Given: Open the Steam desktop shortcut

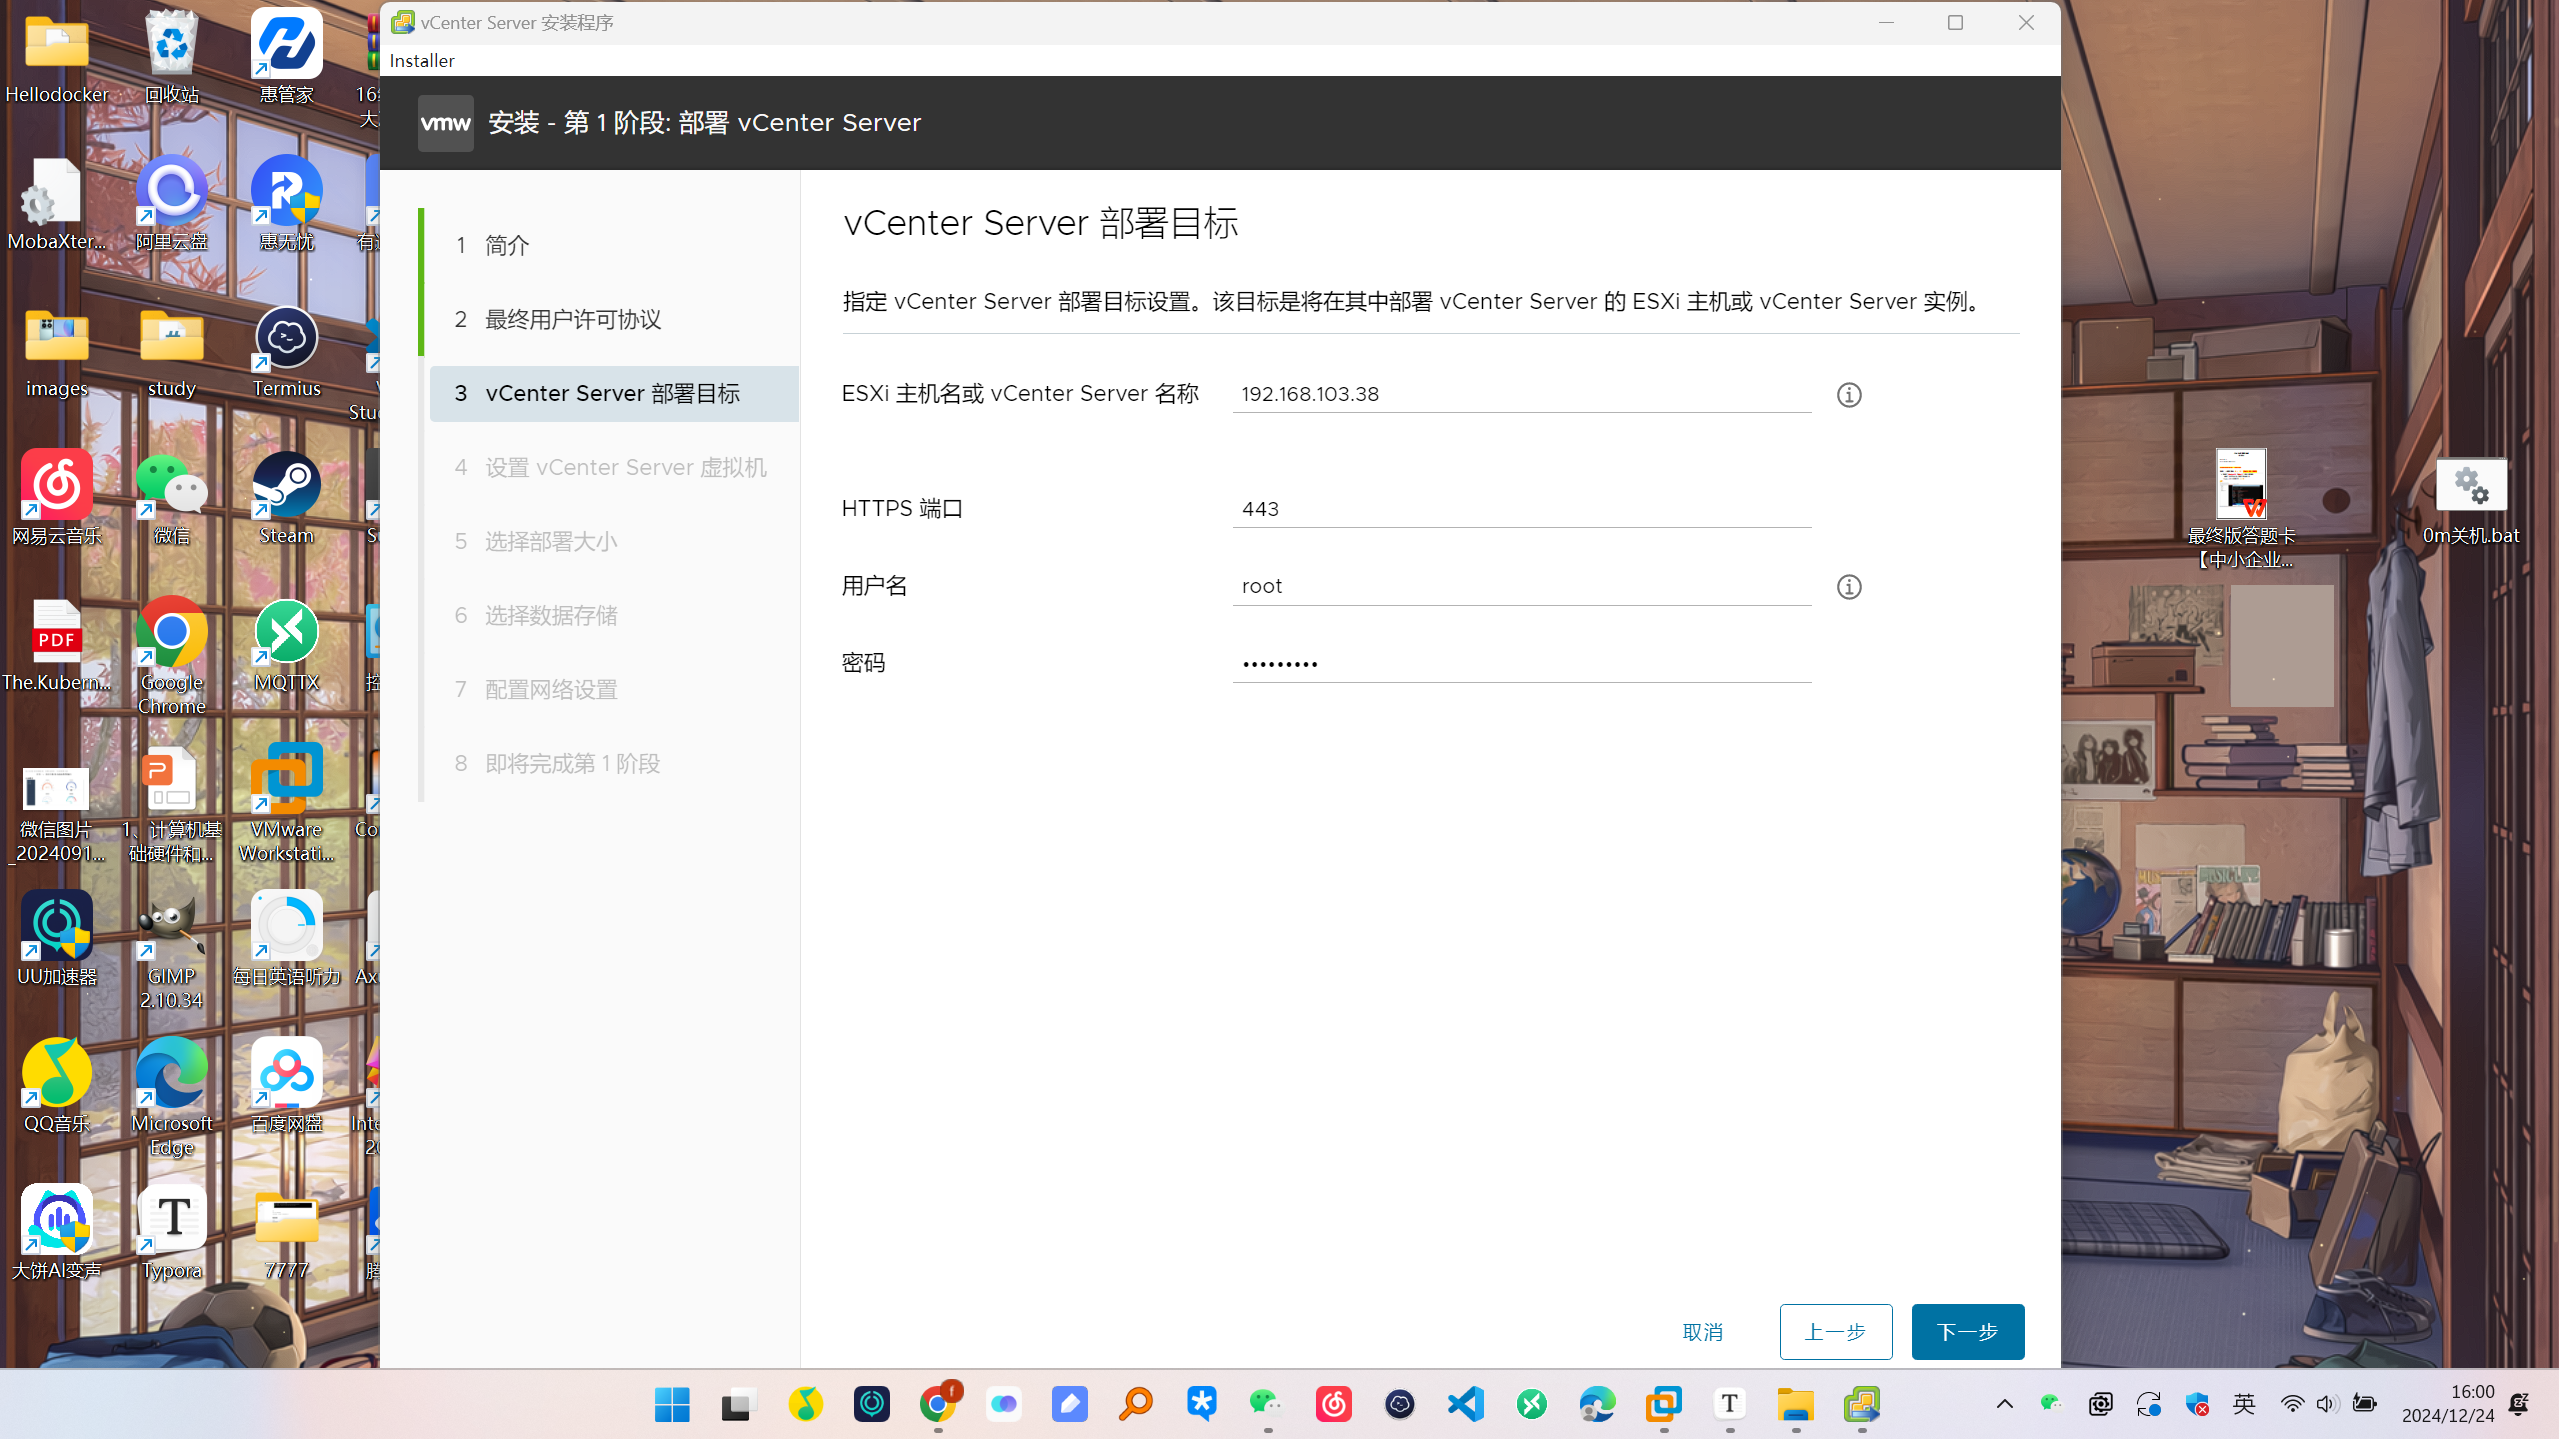Looking at the screenshot, I should (287, 499).
